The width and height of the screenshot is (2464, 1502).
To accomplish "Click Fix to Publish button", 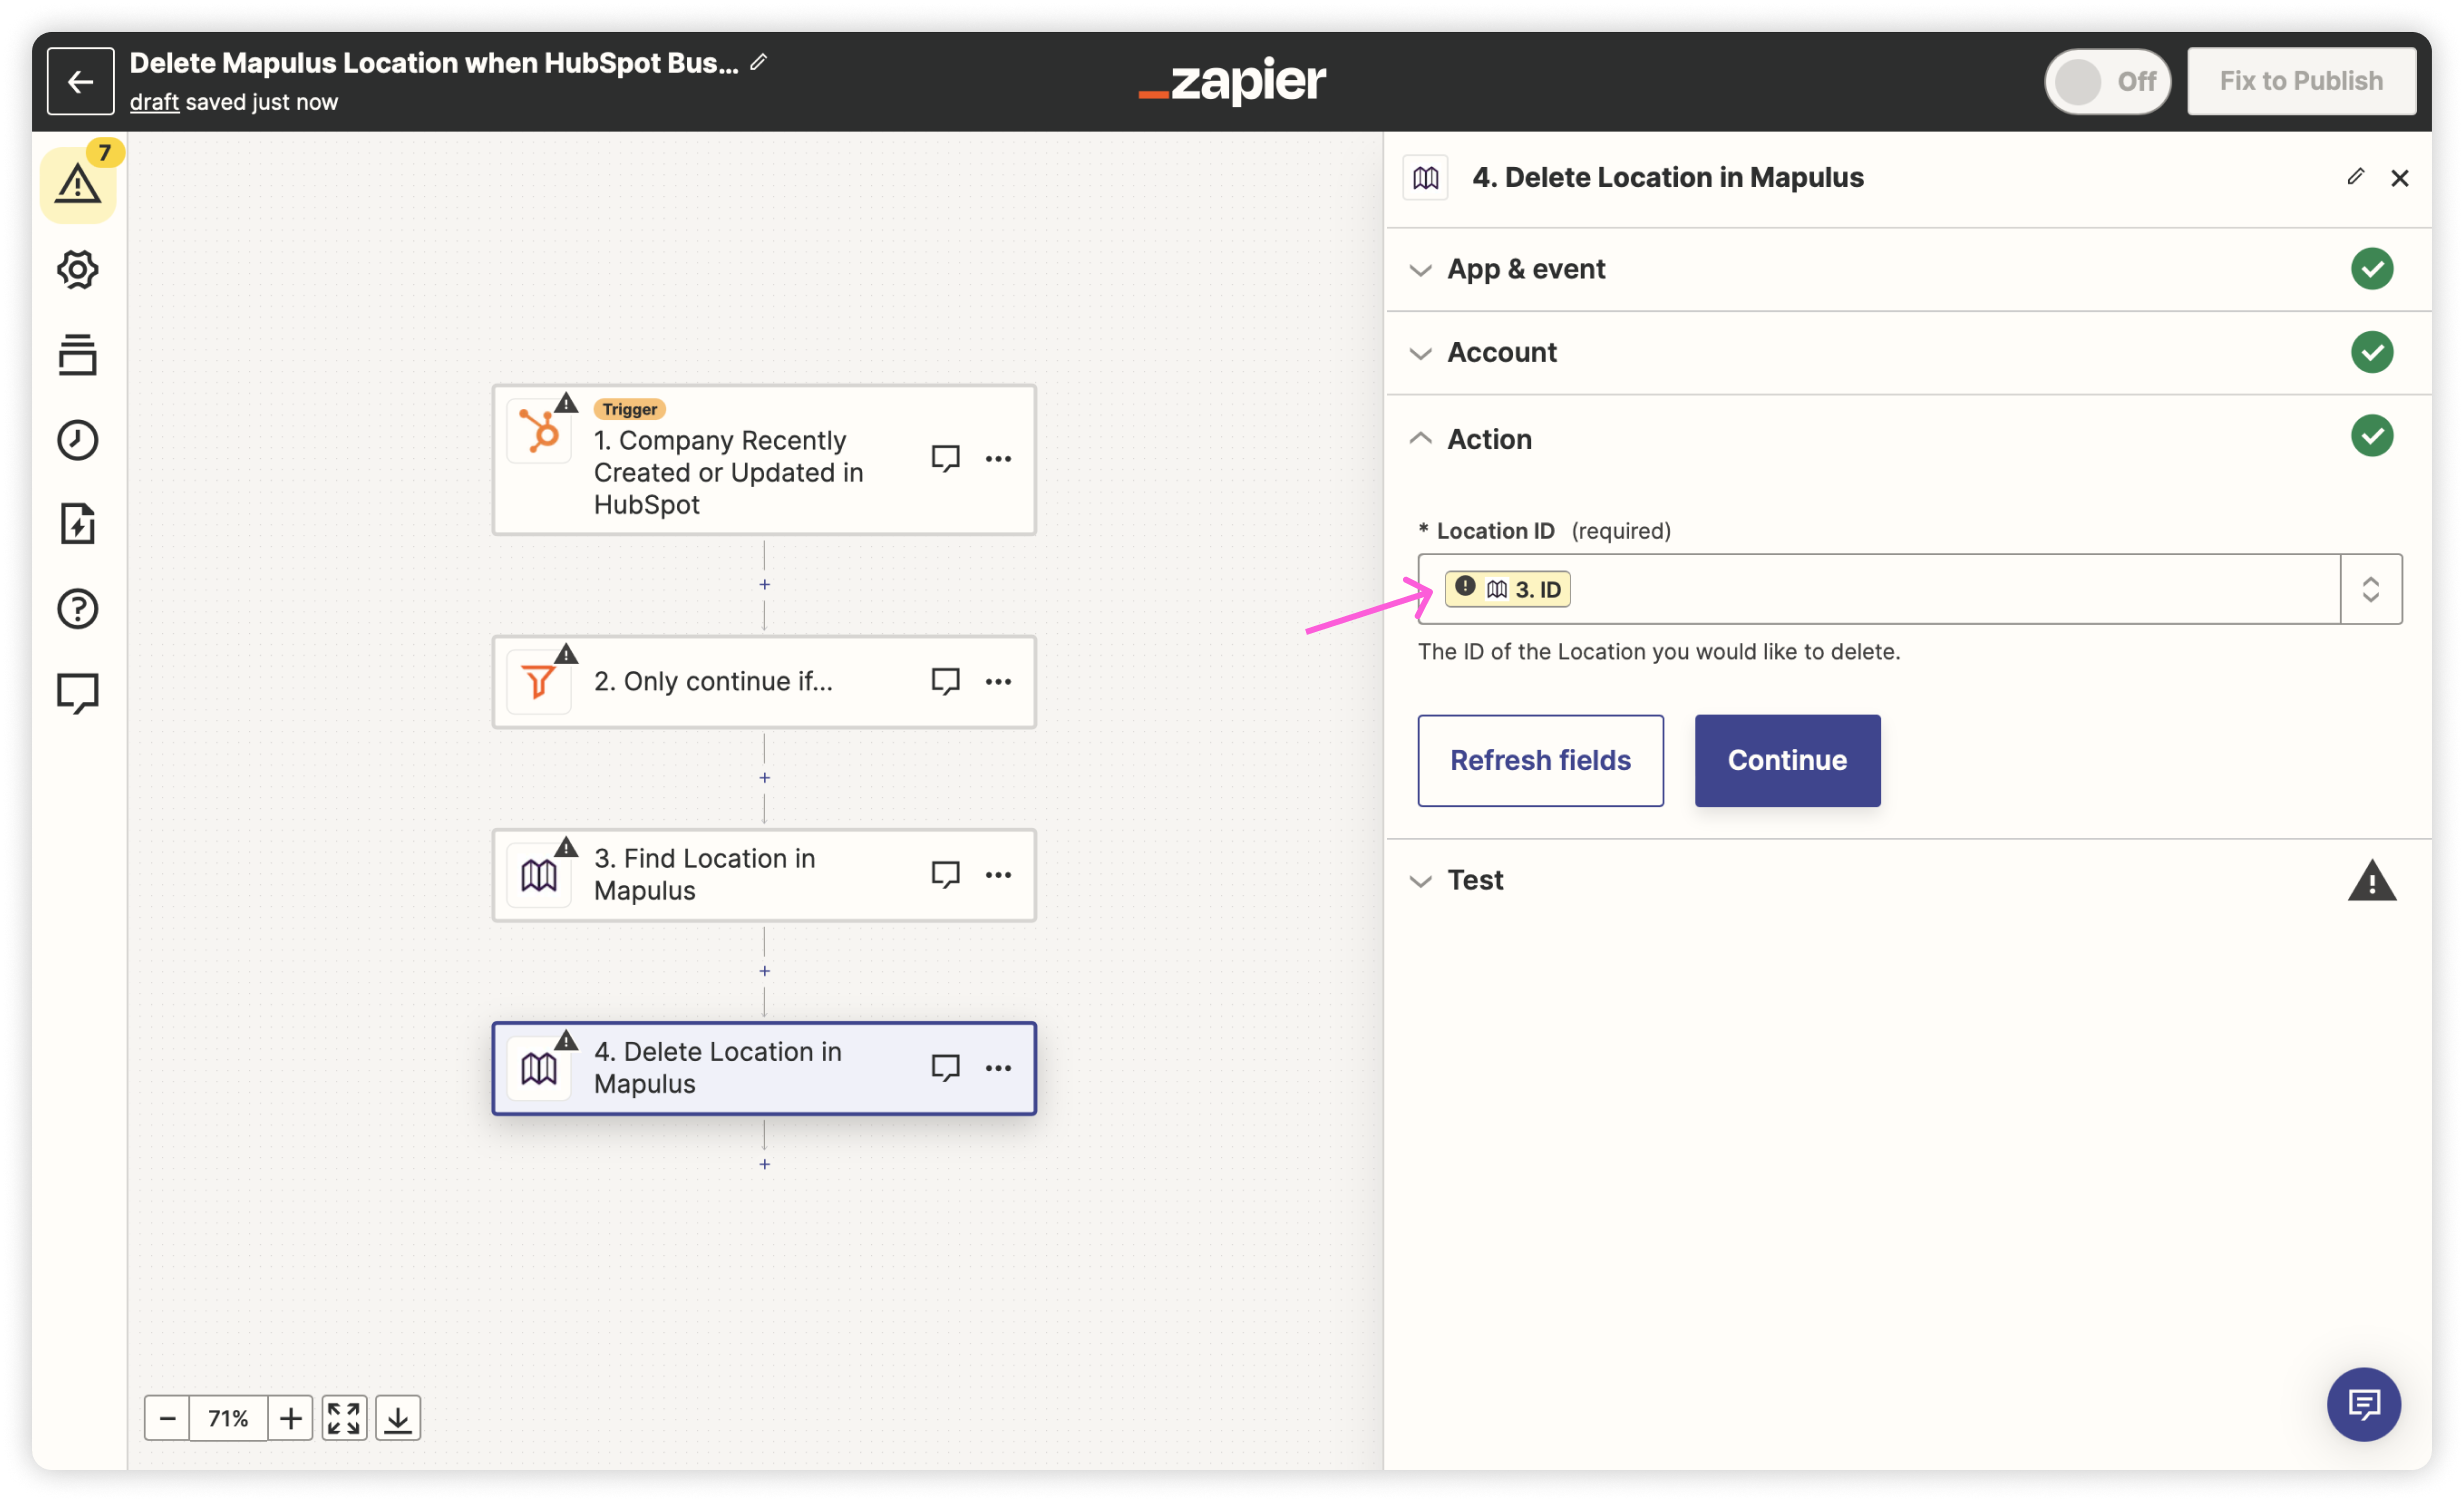I will 2301,81.
